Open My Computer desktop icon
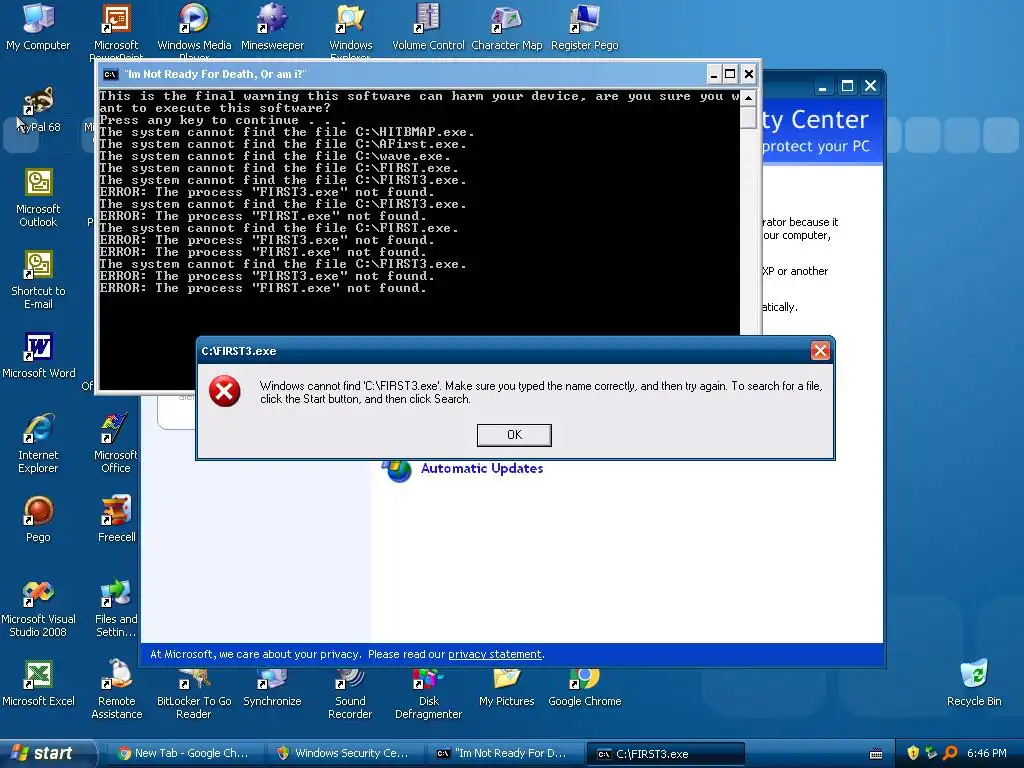Image resolution: width=1024 pixels, height=768 pixels. tap(38, 26)
